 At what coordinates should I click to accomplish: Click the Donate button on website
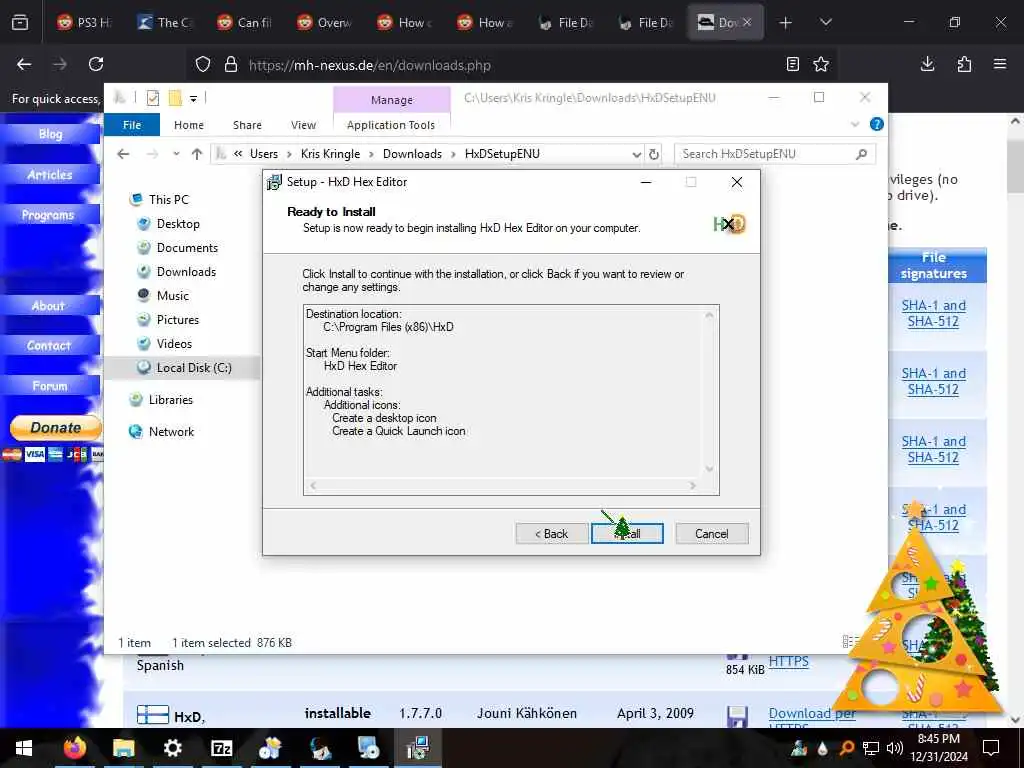(x=56, y=428)
